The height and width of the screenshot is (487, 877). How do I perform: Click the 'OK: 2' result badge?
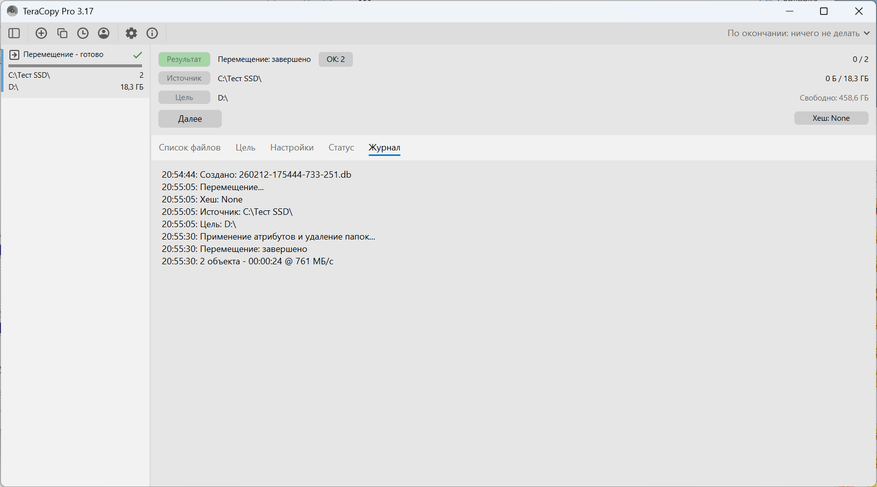(336, 59)
